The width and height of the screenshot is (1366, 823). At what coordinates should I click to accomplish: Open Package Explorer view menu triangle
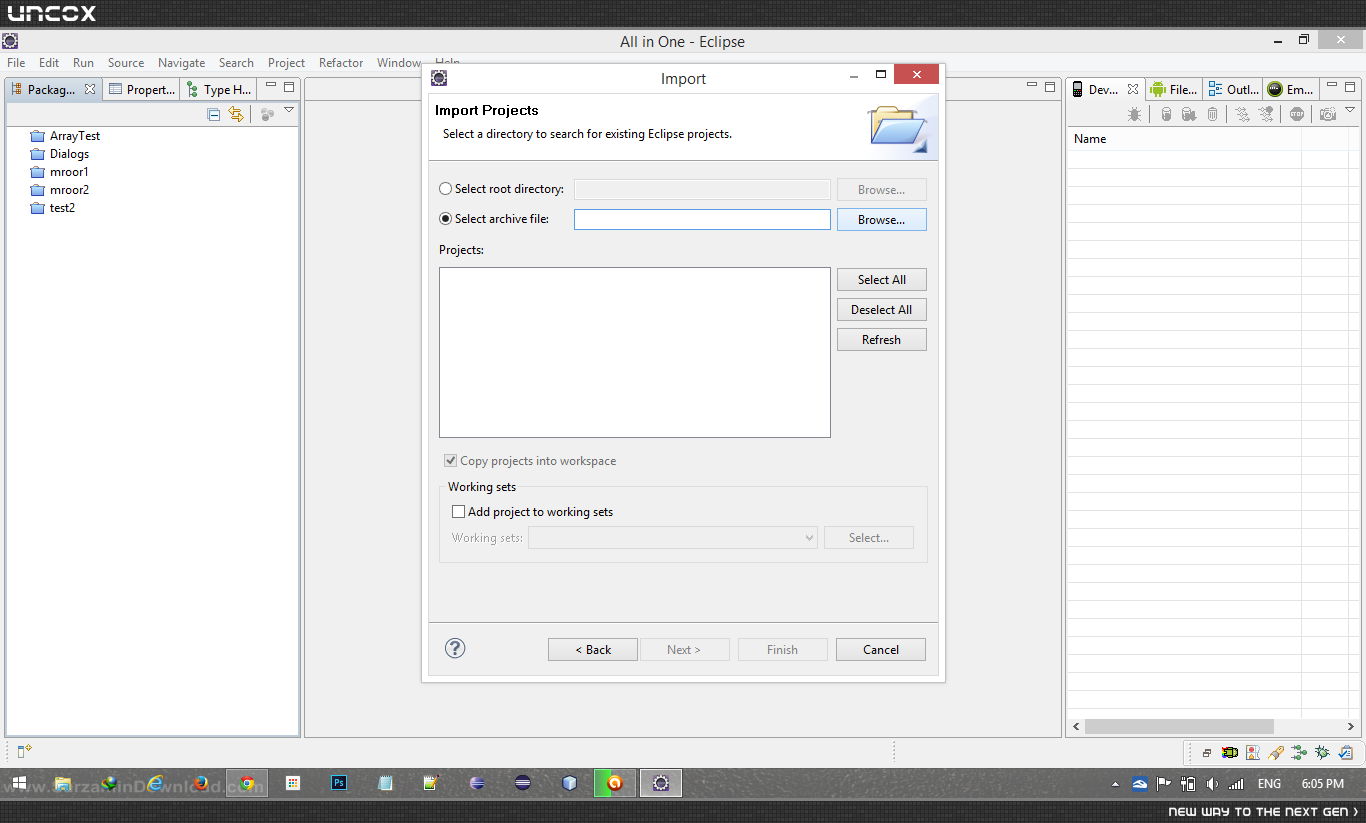coord(289,111)
